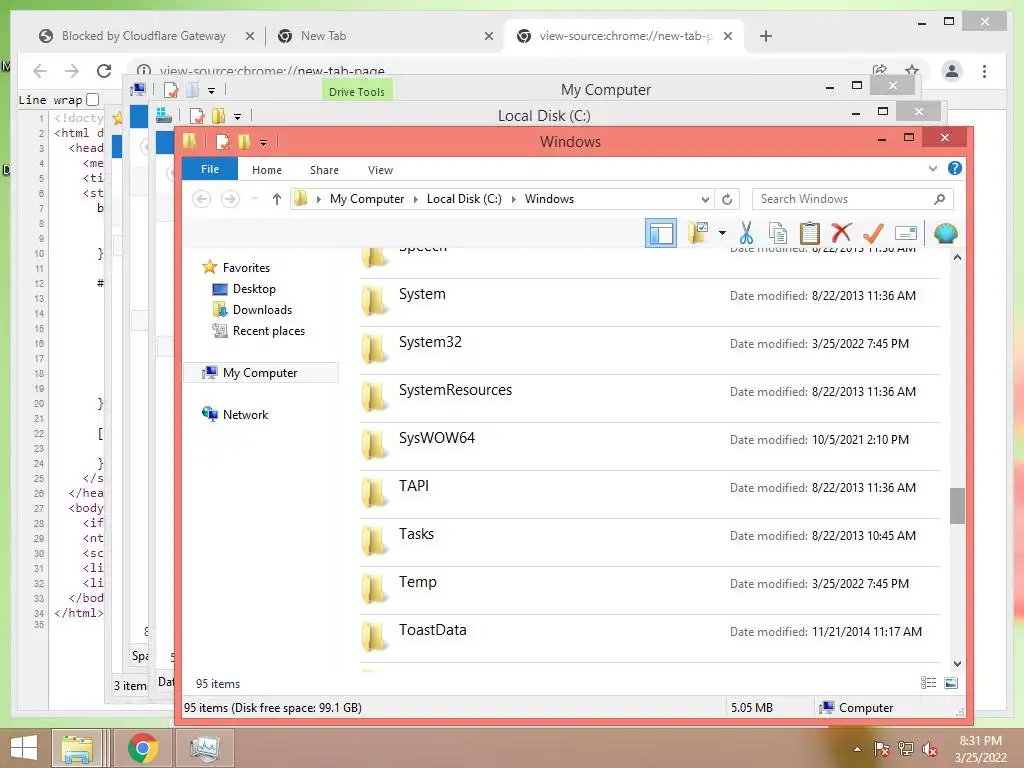Click the red X Delete icon

[841, 232]
